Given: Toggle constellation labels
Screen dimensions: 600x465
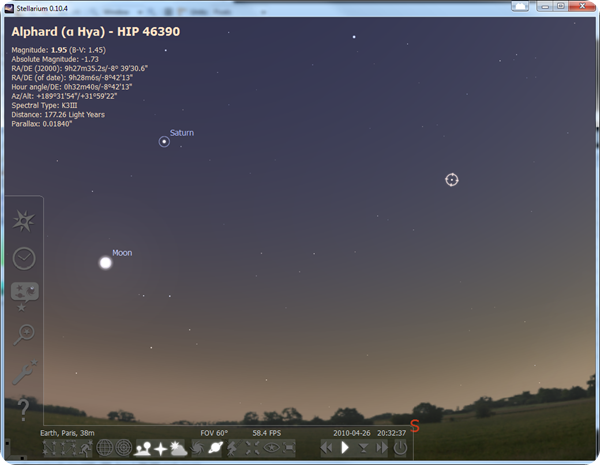Looking at the screenshot, I should (x=68, y=448).
